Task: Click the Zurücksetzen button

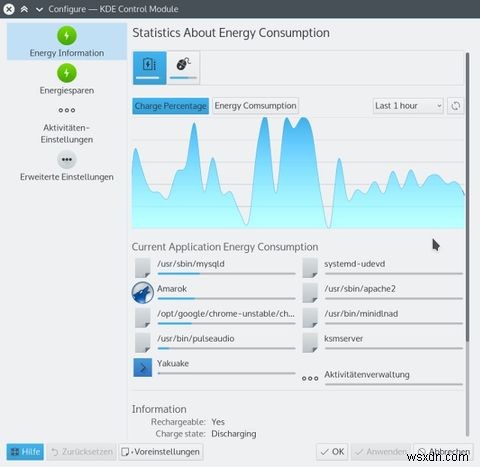Action: tap(81, 452)
